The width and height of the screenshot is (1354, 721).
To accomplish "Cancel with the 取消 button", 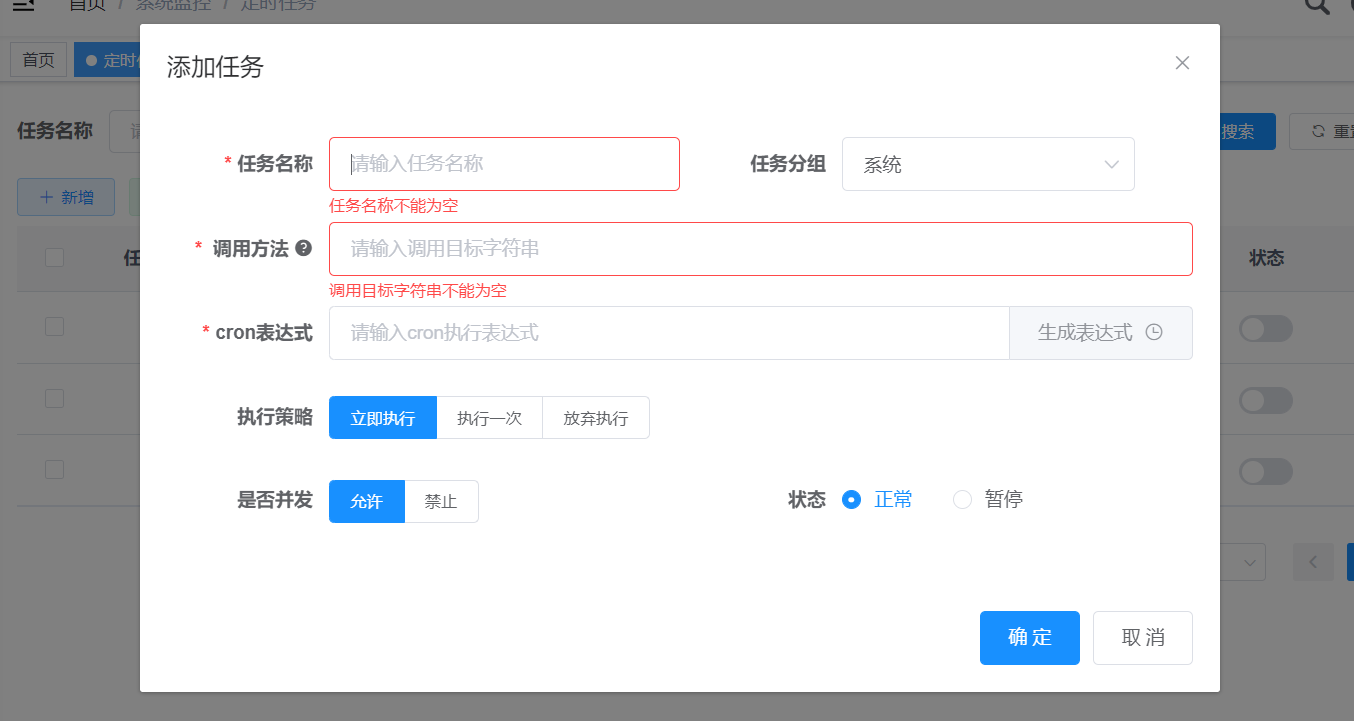I will [x=1143, y=638].
